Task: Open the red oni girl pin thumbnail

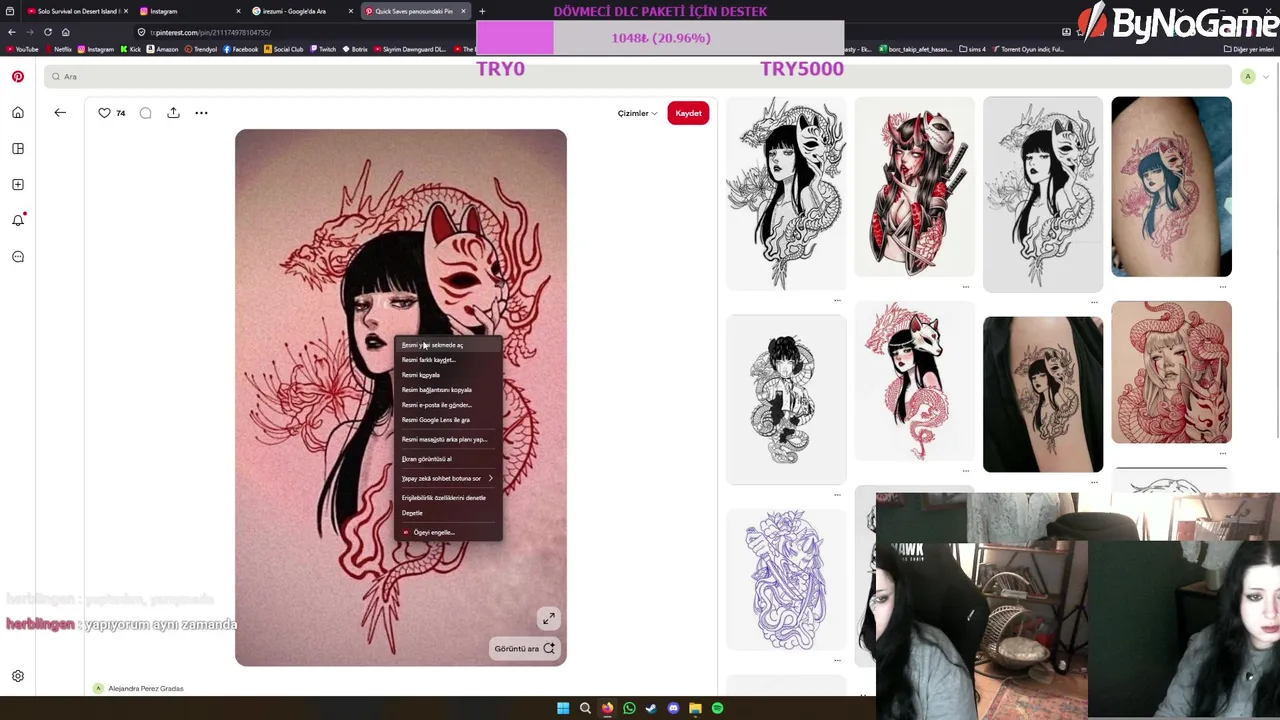Action: pyautogui.click(x=914, y=186)
